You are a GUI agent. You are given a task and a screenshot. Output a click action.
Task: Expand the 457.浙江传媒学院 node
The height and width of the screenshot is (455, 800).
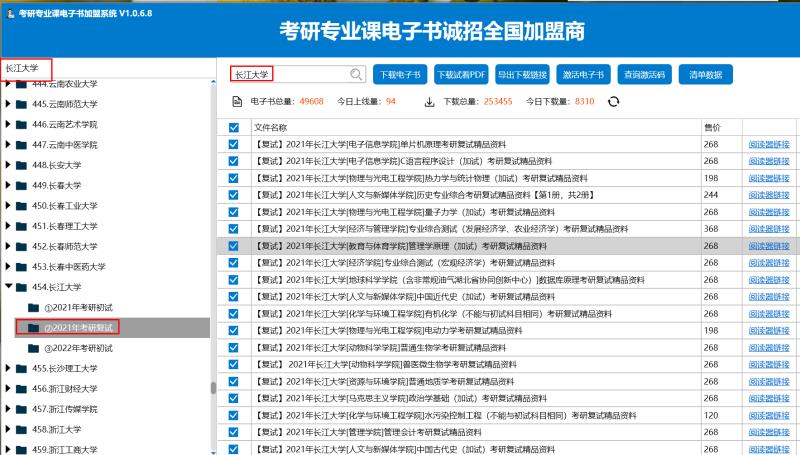coord(8,409)
